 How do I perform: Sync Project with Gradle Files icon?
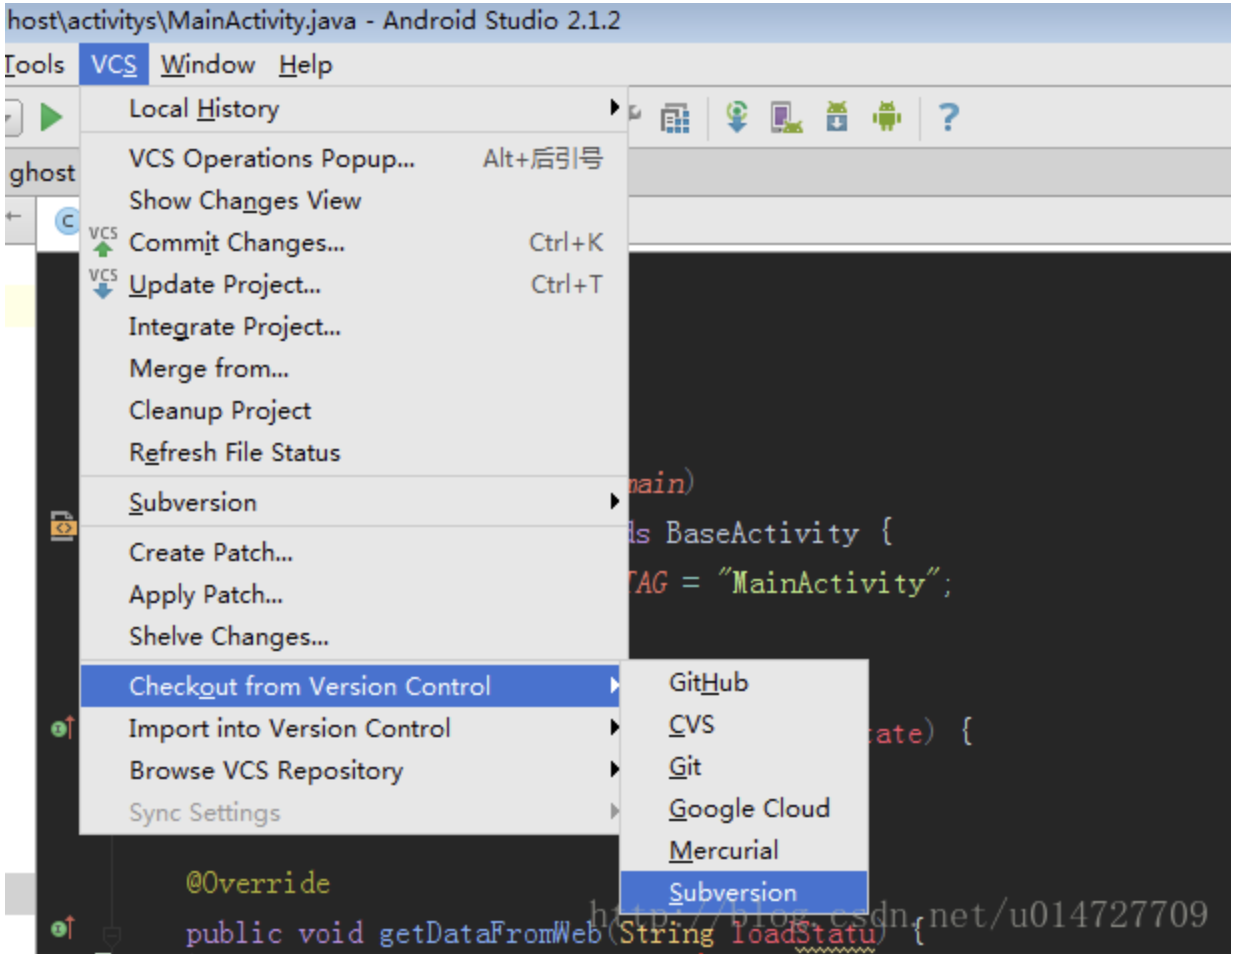737,117
